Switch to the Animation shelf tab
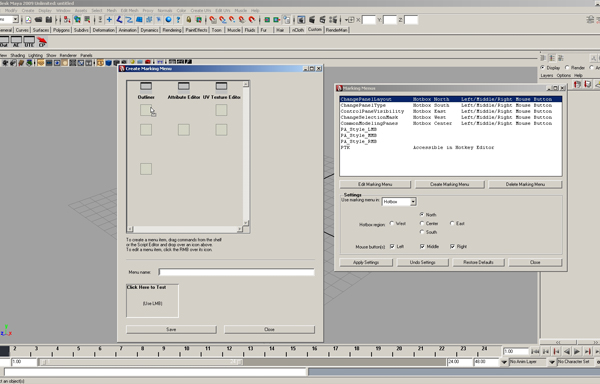This screenshot has width=600, height=384. (127, 30)
